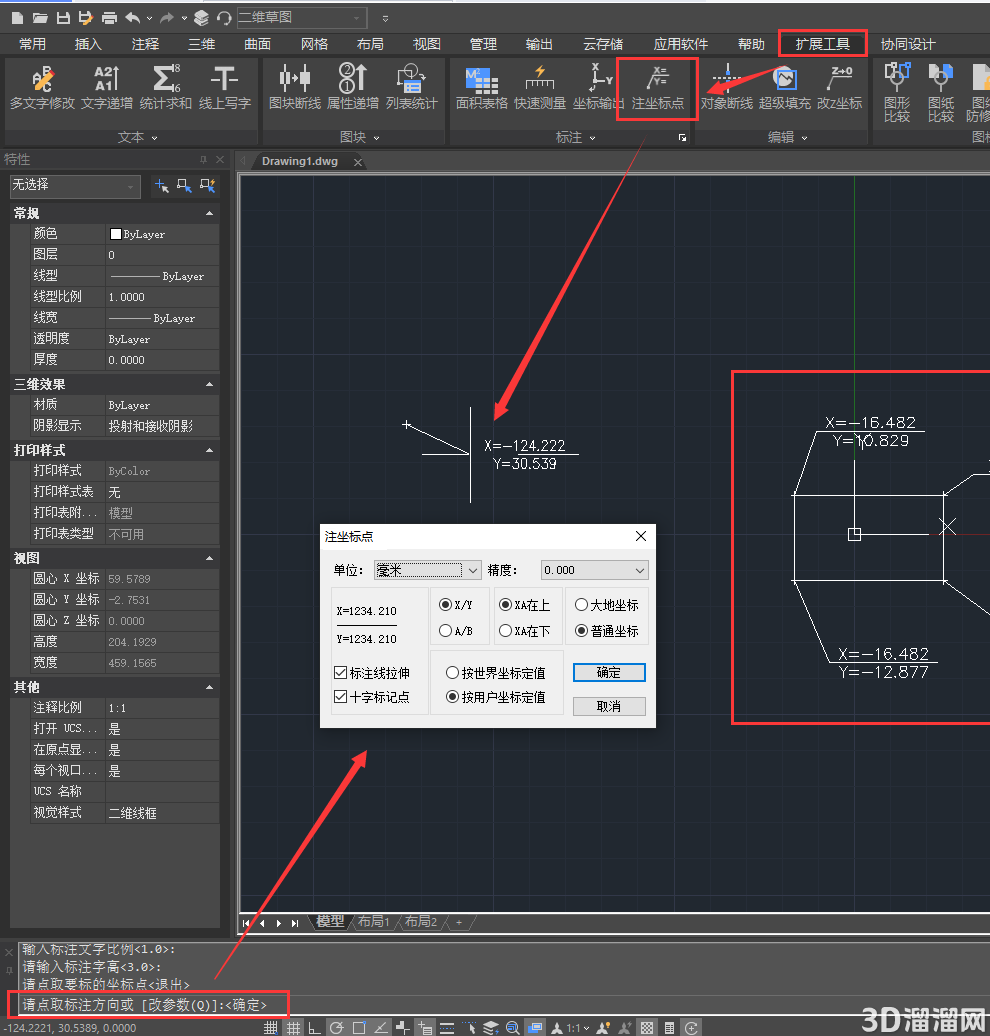The width and height of the screenshot is (990, 1036).
Task: Click 取消 in 注坐标点 dialog
Action: pyautogui.click(x=609, y=706)
